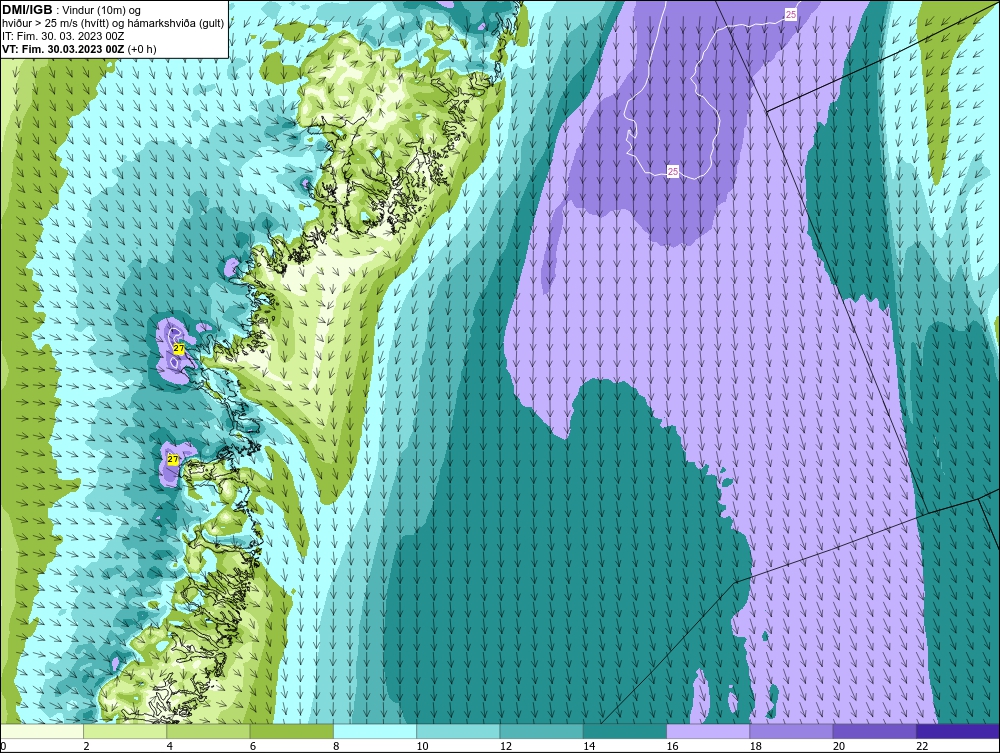
Task: Click the legend scale number 0
Action: coord(3,747)
